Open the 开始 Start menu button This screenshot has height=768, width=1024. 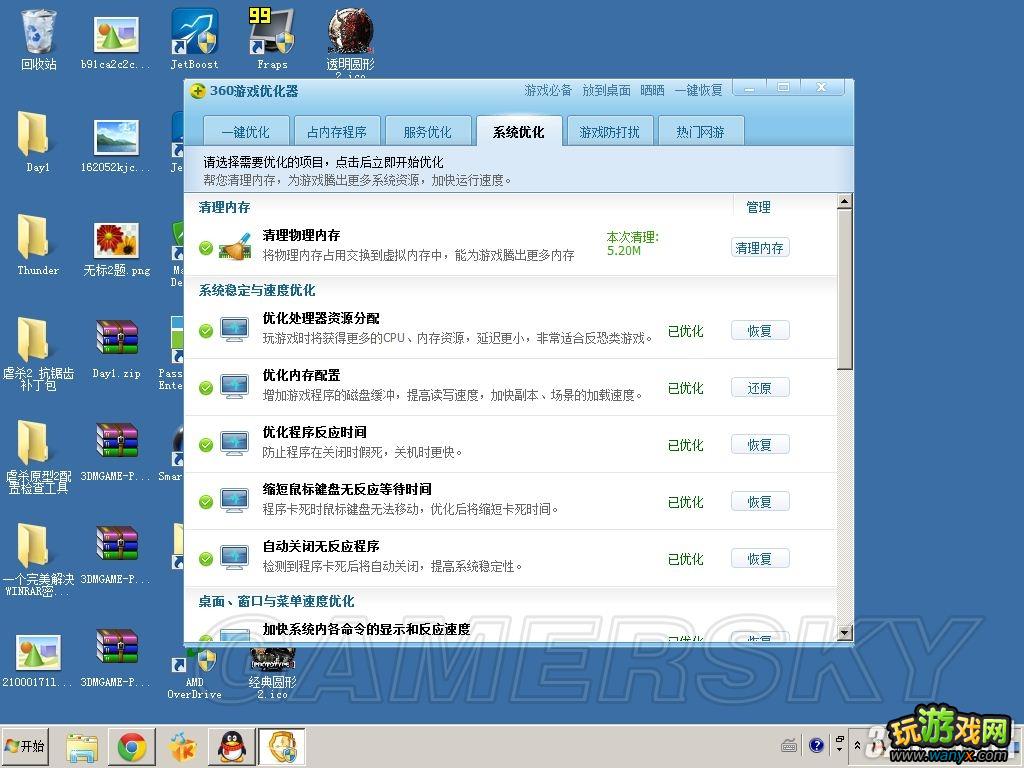pos(25,746)
